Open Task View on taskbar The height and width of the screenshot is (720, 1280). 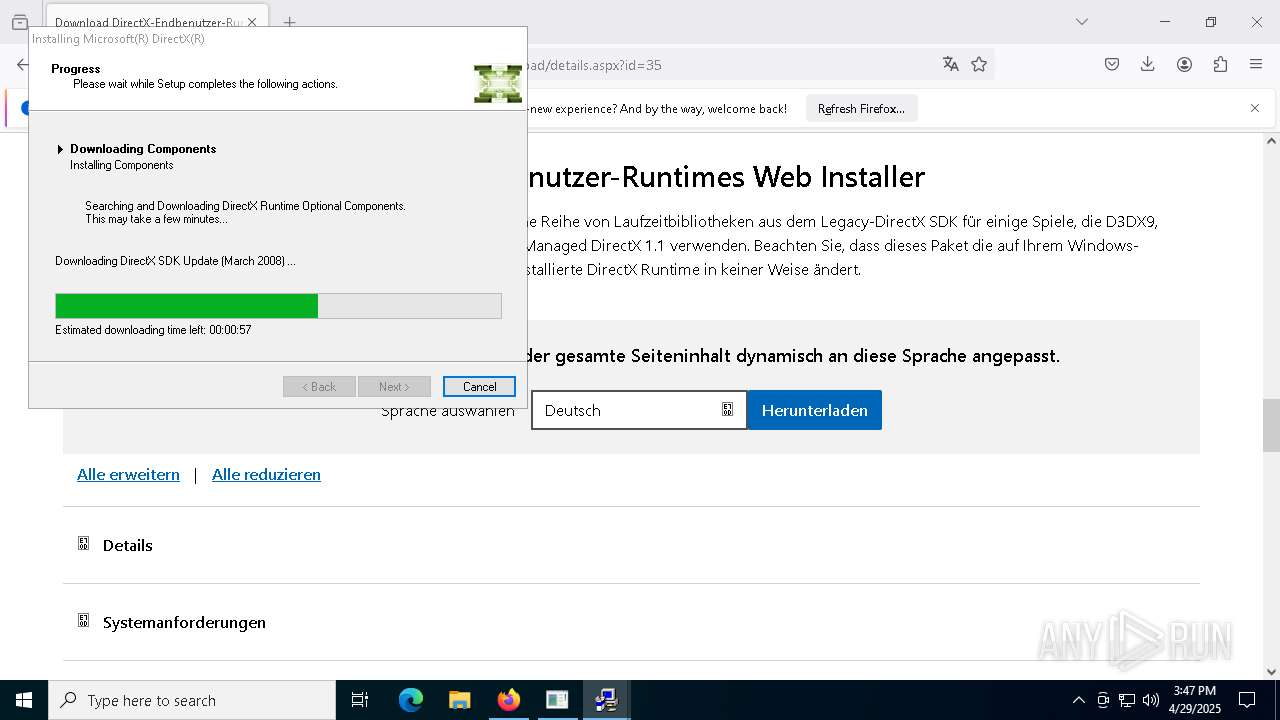tap(360, 700)
